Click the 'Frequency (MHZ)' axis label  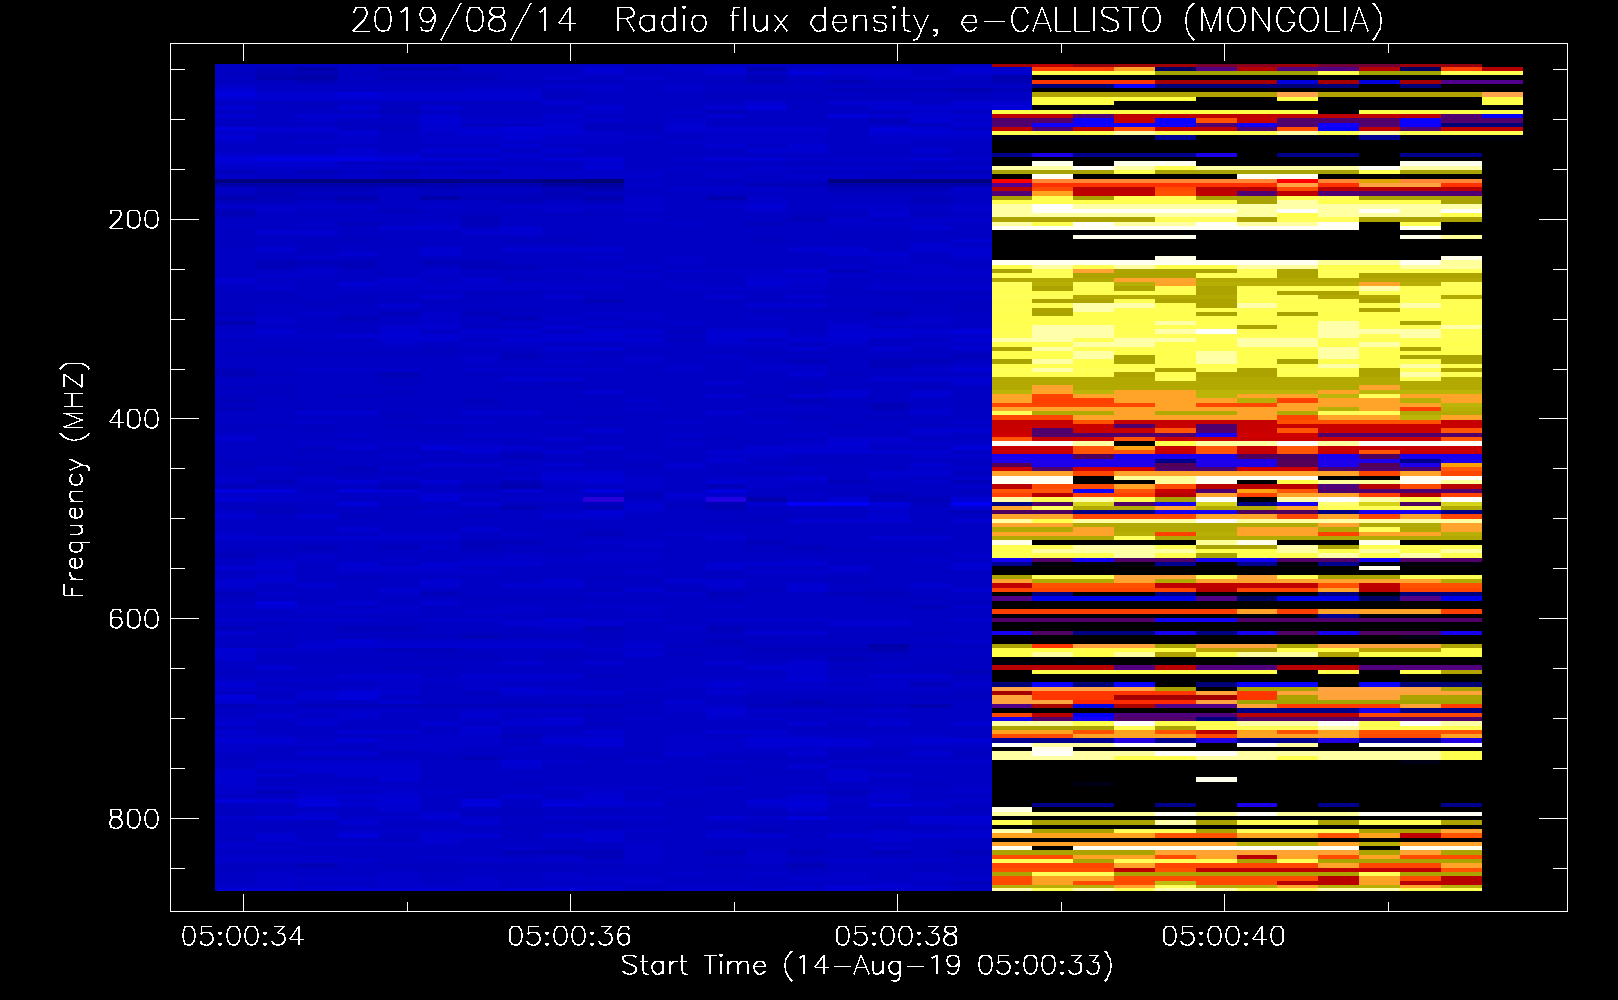(75, 479)
